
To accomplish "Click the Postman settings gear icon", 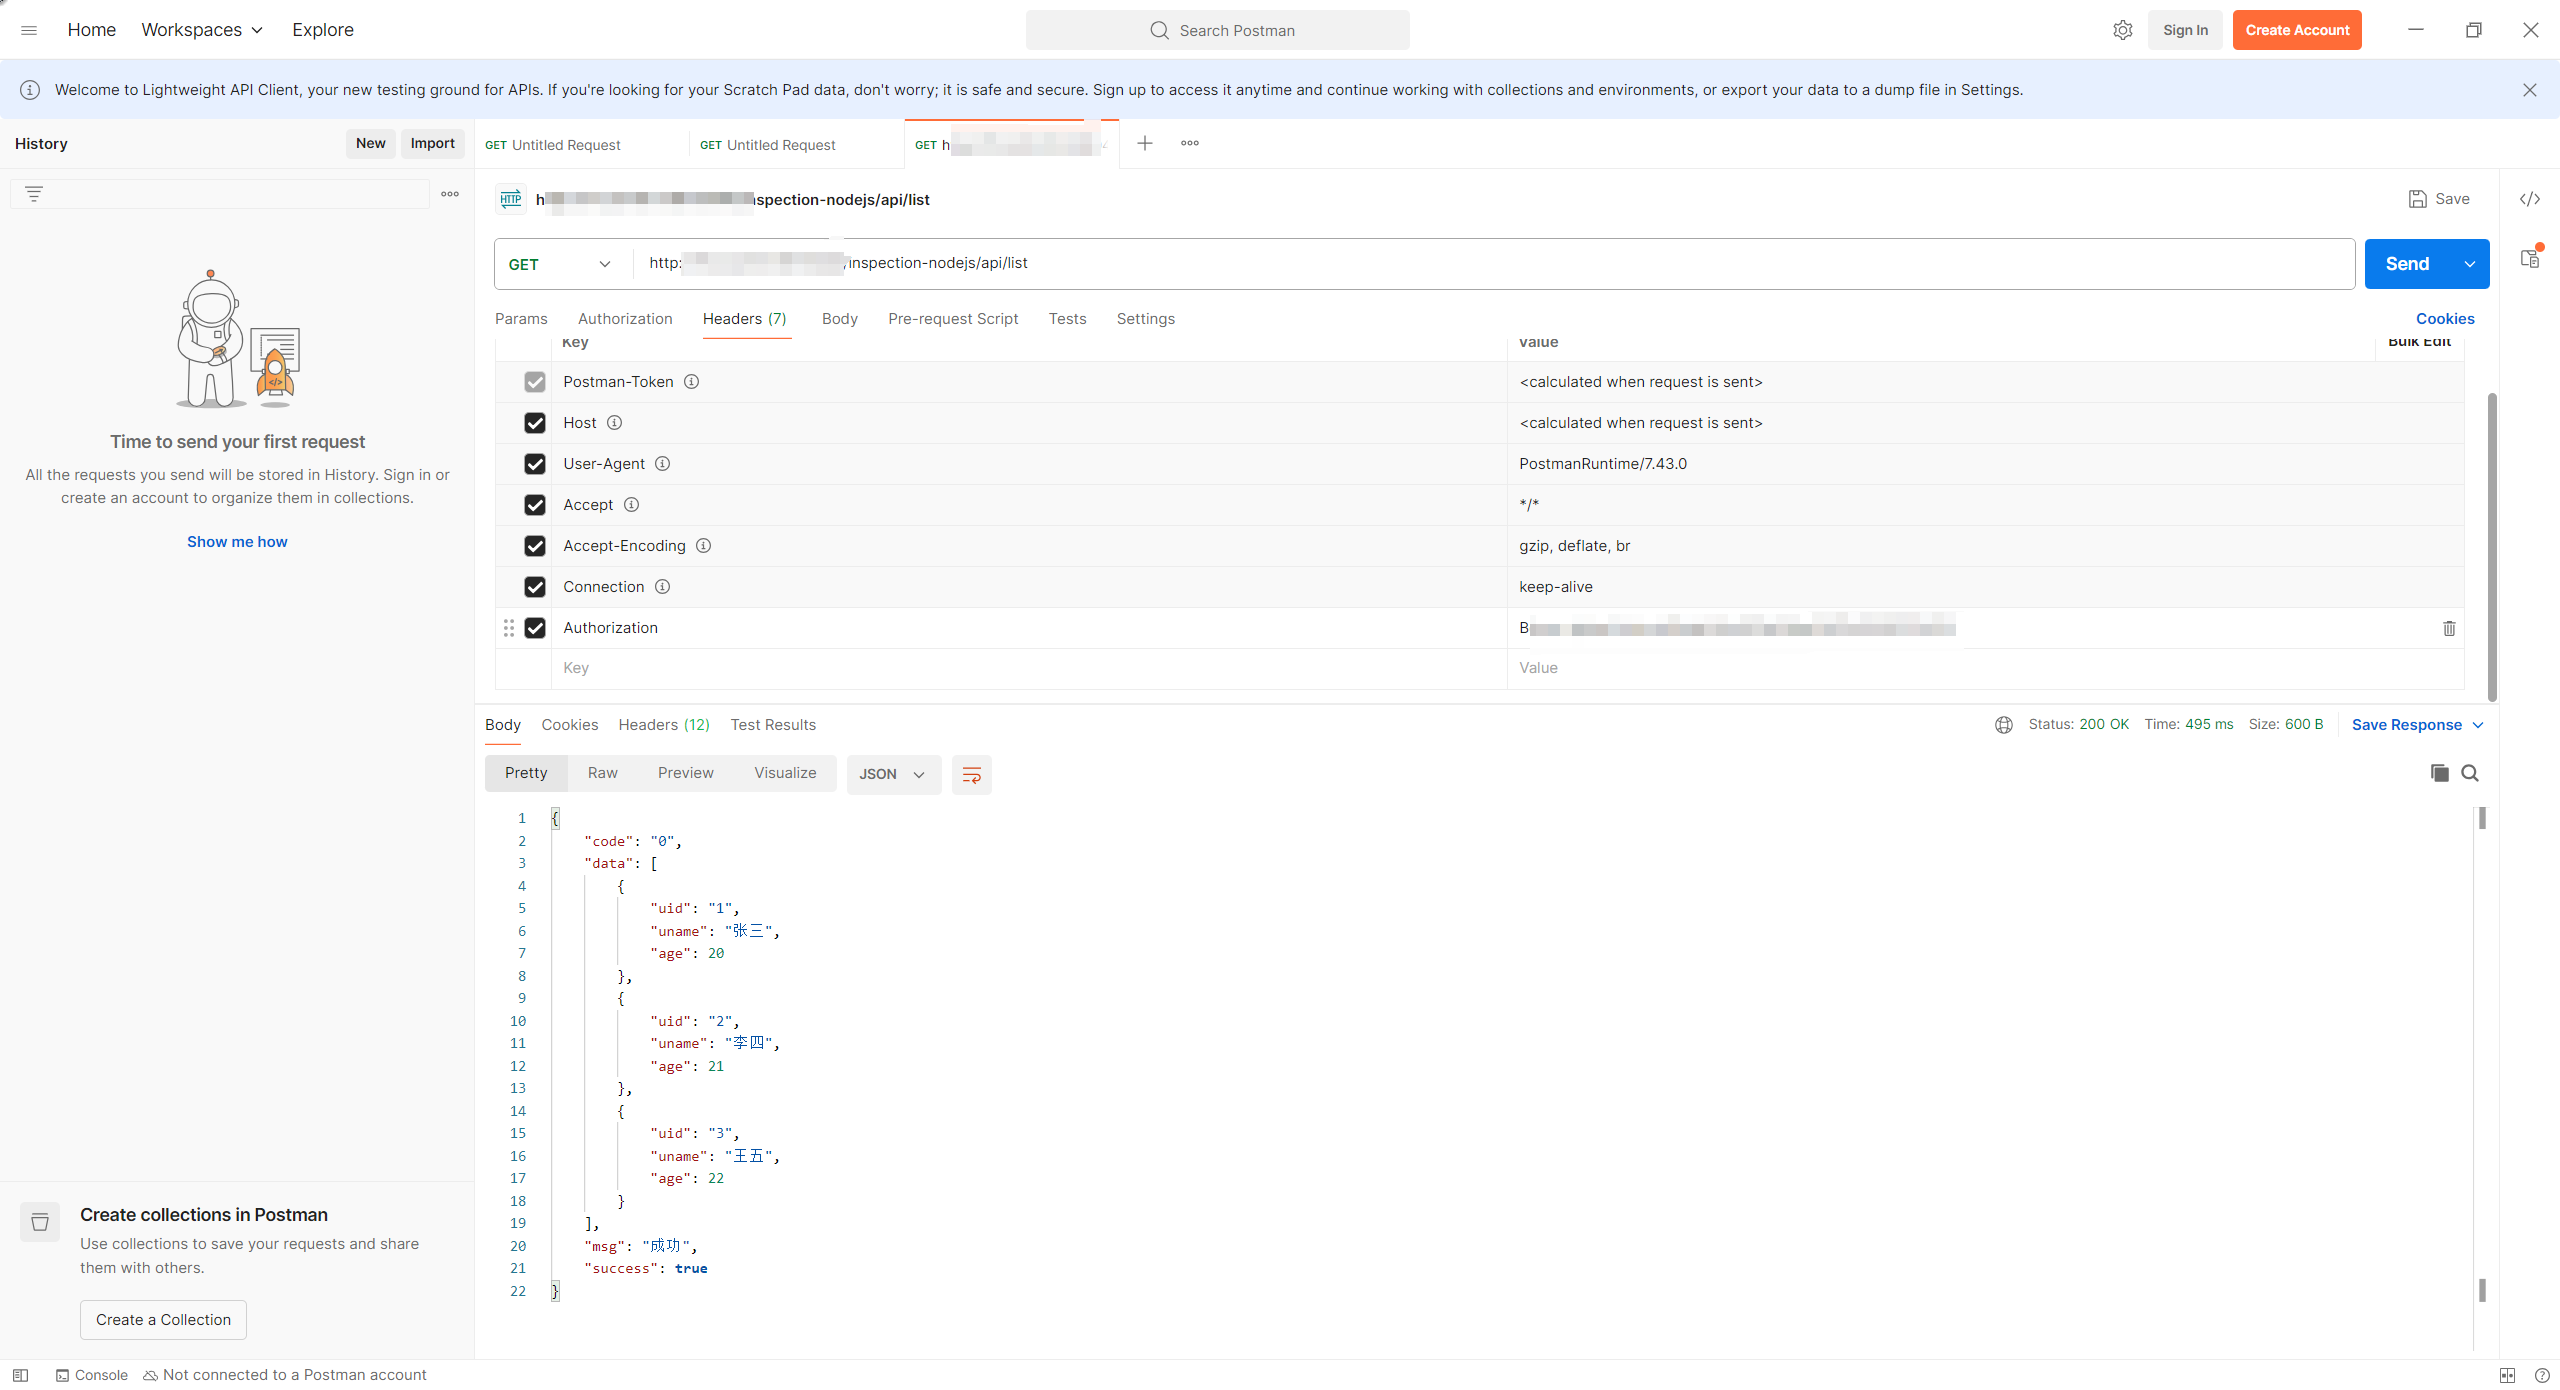I will pos(2124,29).
